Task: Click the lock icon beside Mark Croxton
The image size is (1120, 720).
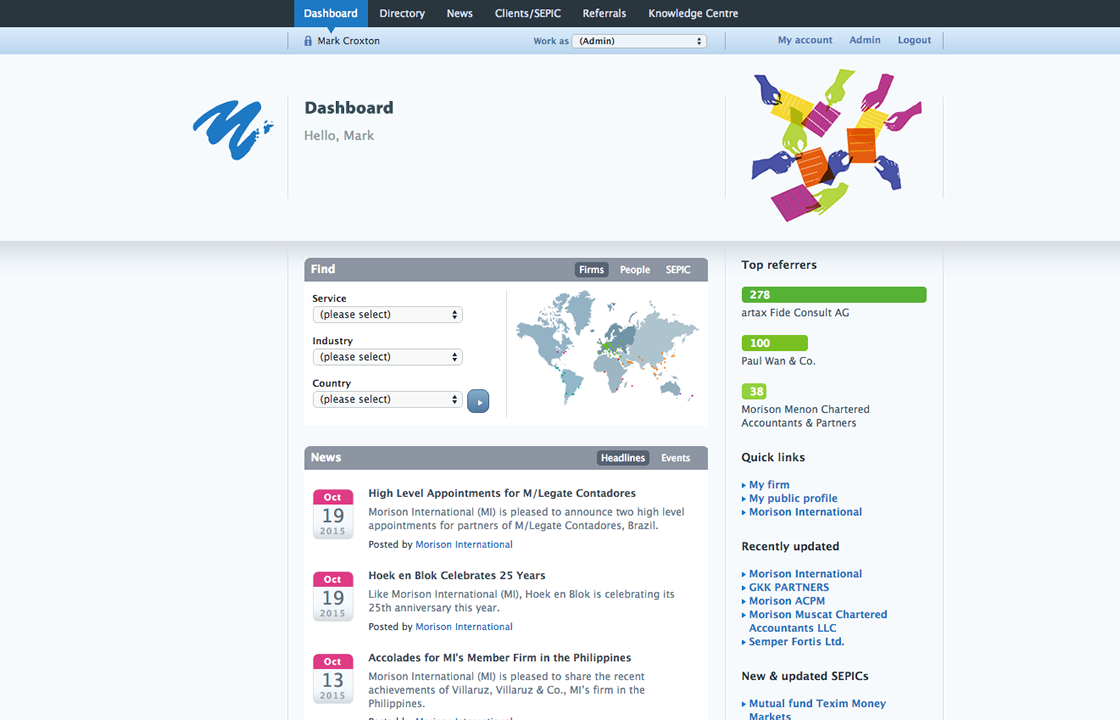Action: [x=308, y=41]
